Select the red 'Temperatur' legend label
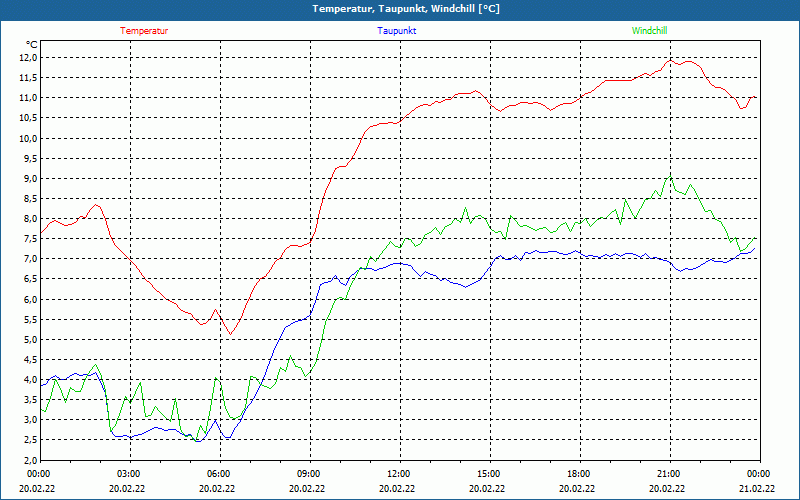 (x=144, y=31)
